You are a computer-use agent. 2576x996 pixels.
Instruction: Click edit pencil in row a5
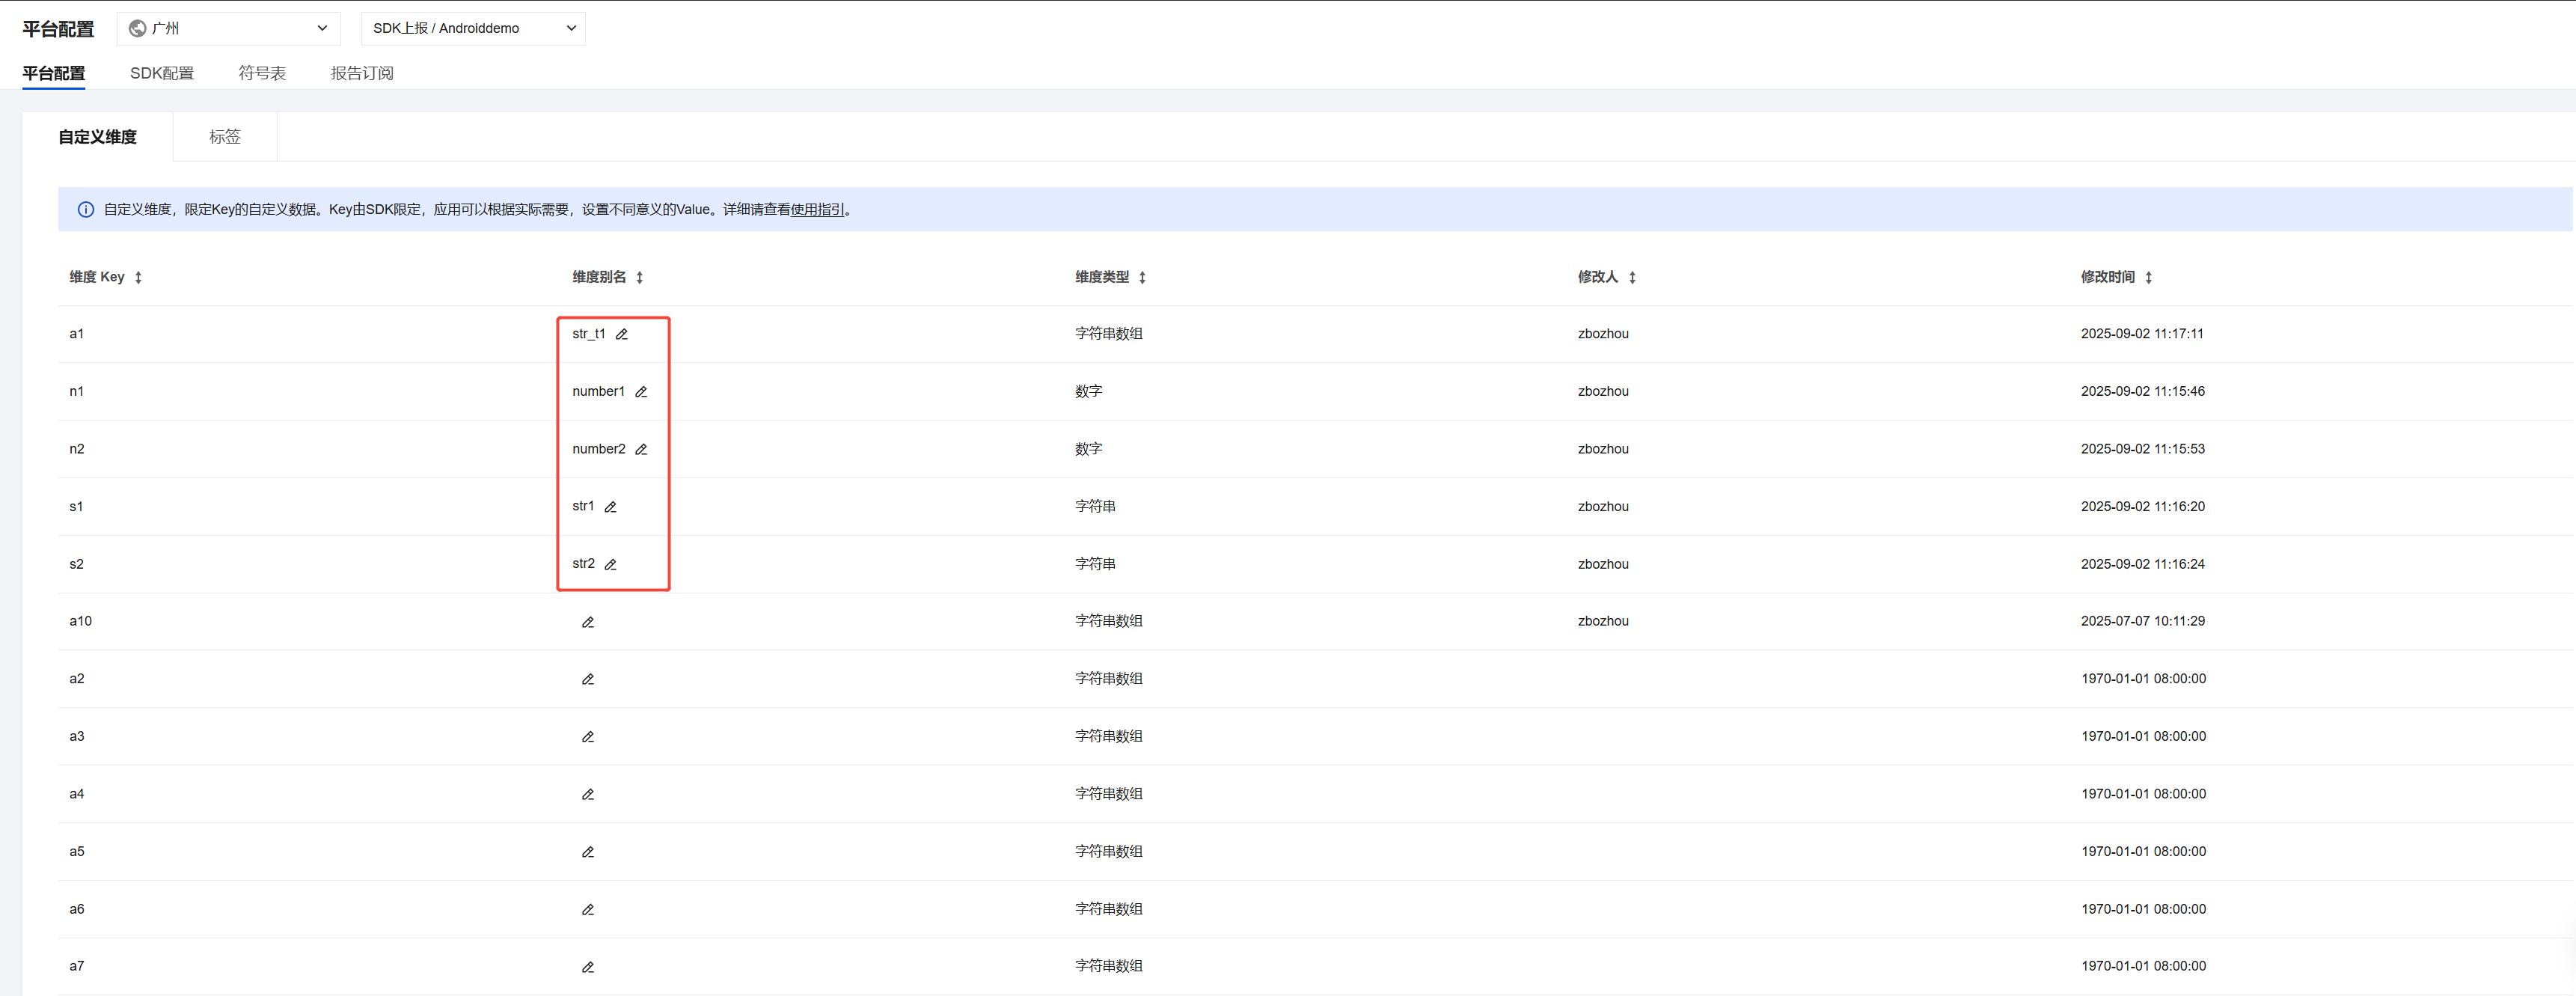tap(588, 852)
